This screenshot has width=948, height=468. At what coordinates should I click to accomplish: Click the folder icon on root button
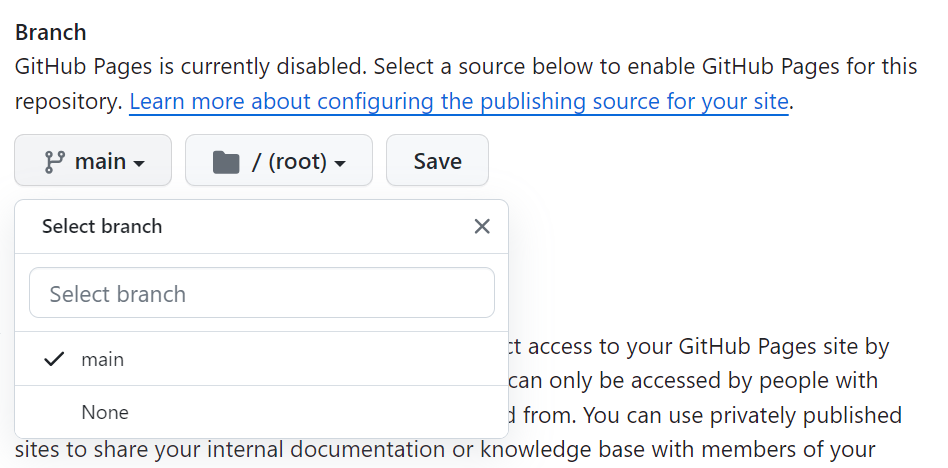pos(227,161)
